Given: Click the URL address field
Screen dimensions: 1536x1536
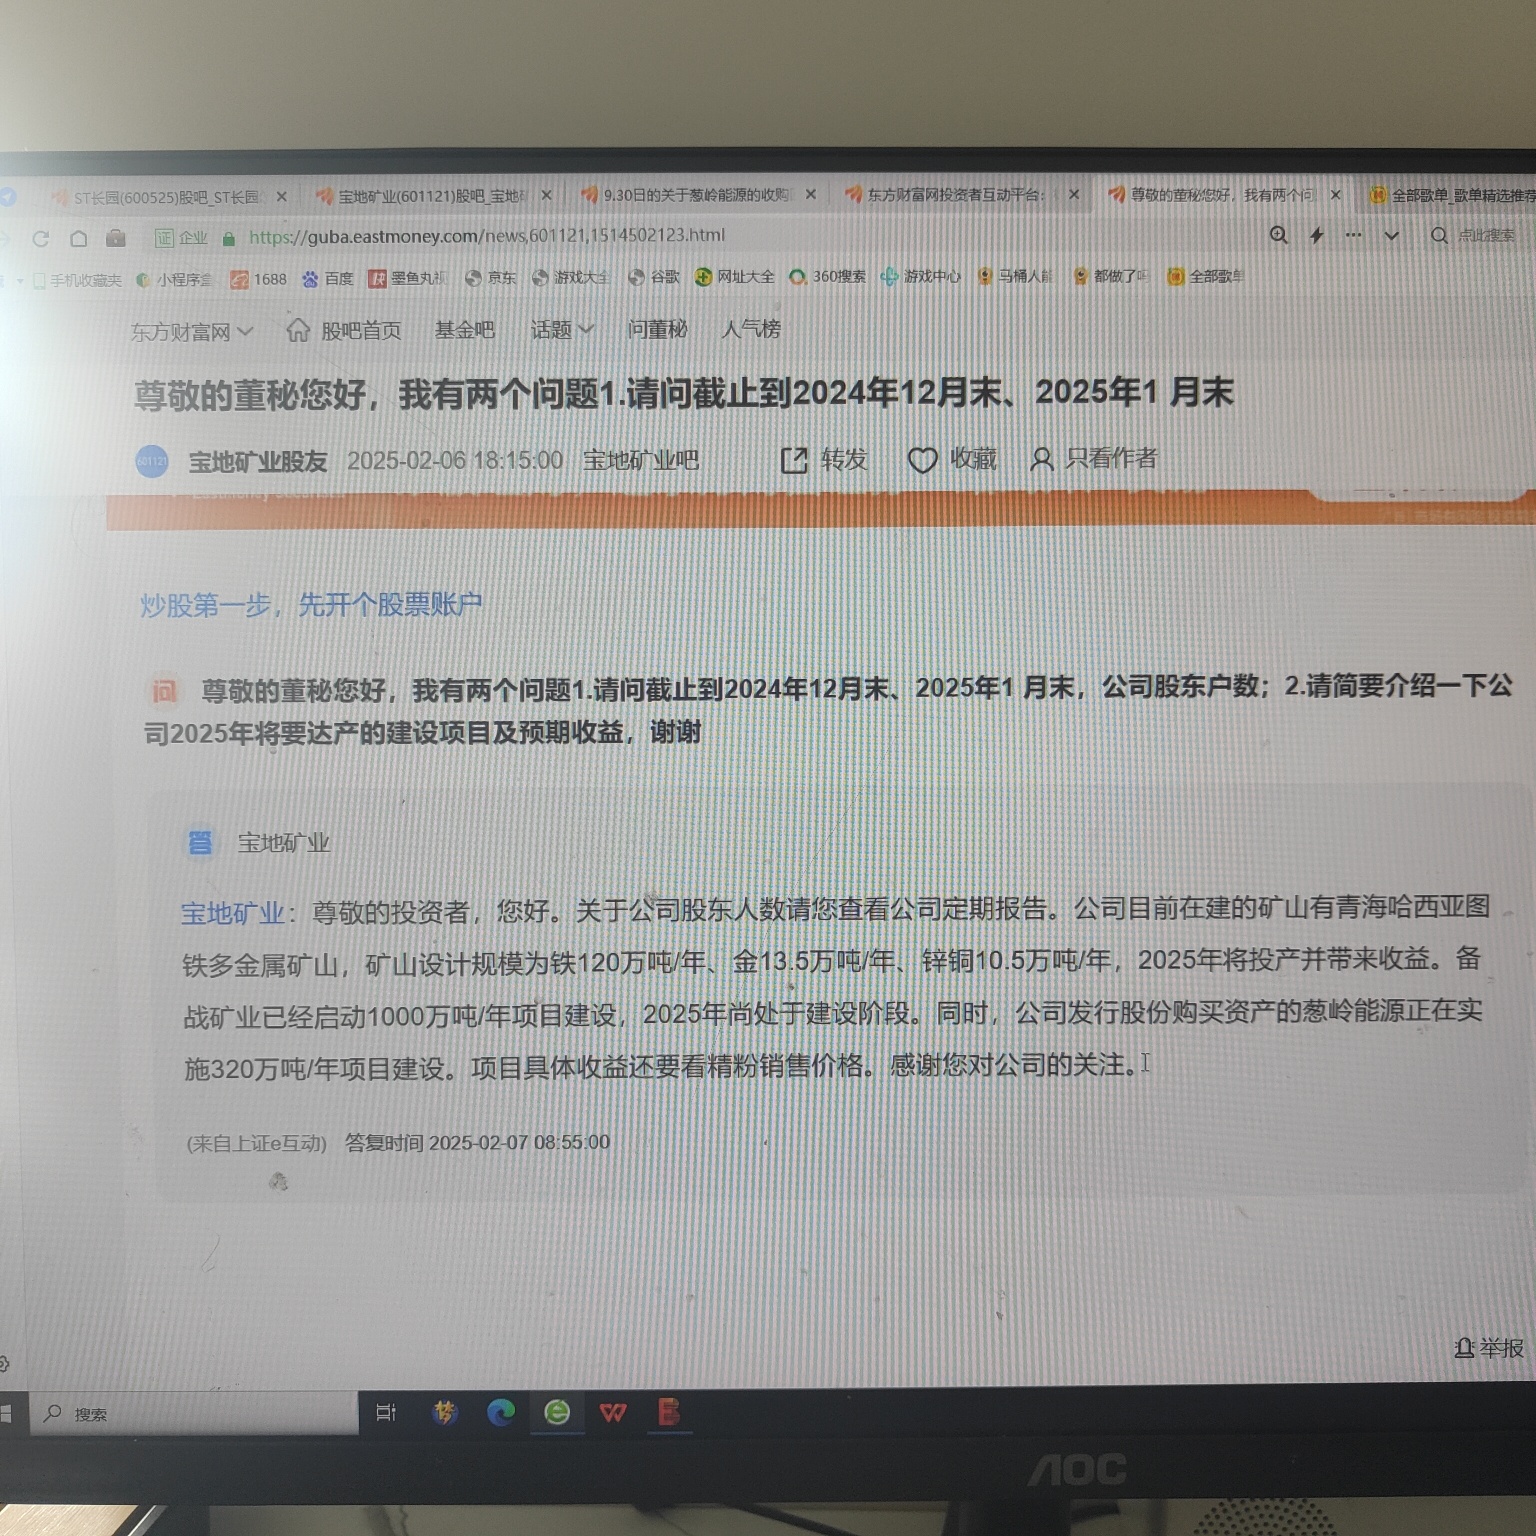Looking at the screenshot, I should 486,236.
